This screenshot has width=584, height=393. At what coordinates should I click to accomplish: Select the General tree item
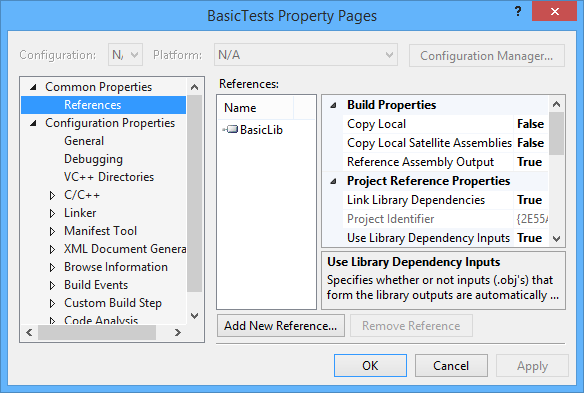tap(84, 141)
